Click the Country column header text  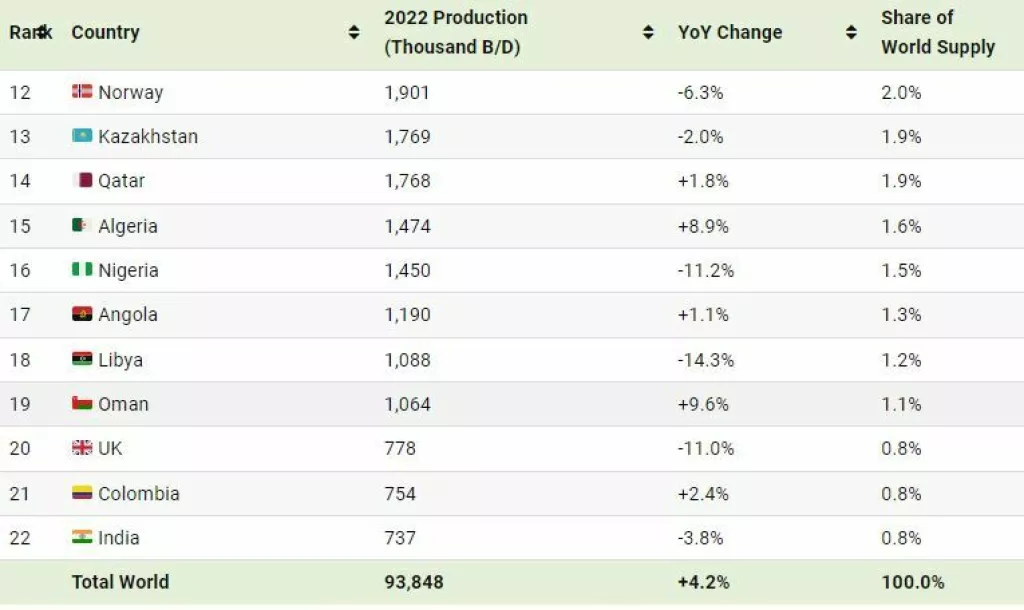coord(105,32)
